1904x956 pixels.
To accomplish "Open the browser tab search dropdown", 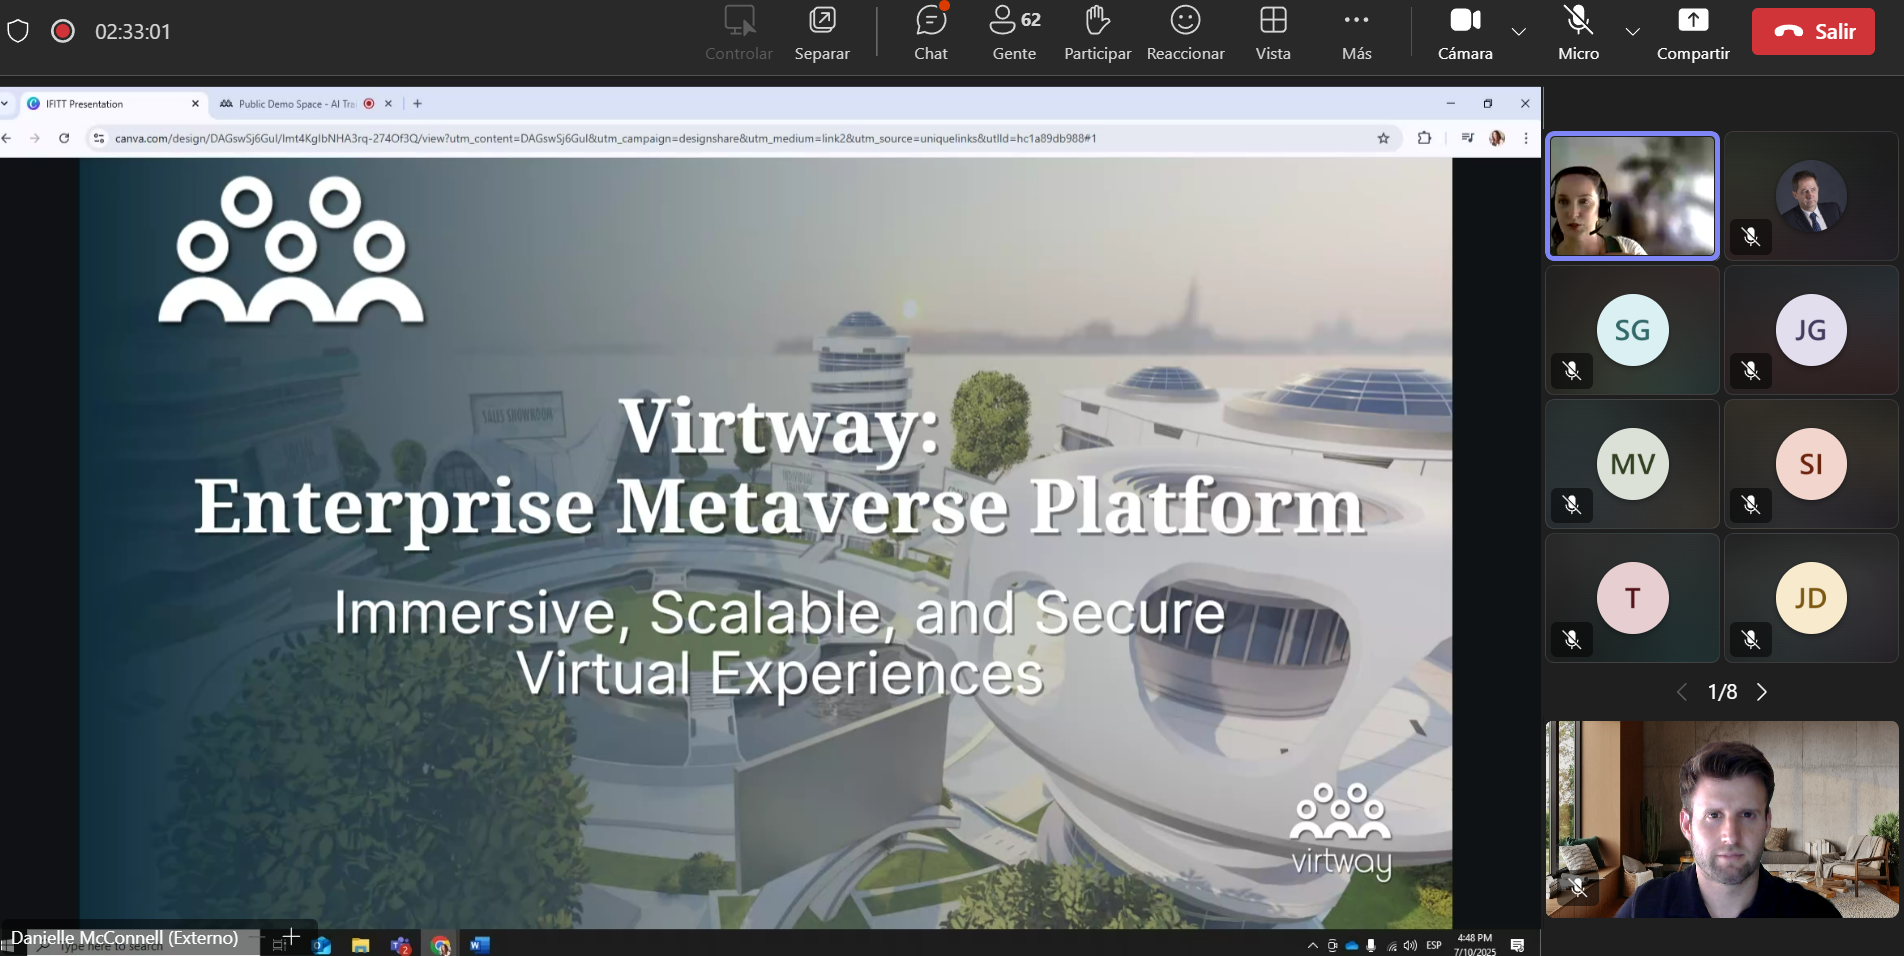I will click(5, 104).
